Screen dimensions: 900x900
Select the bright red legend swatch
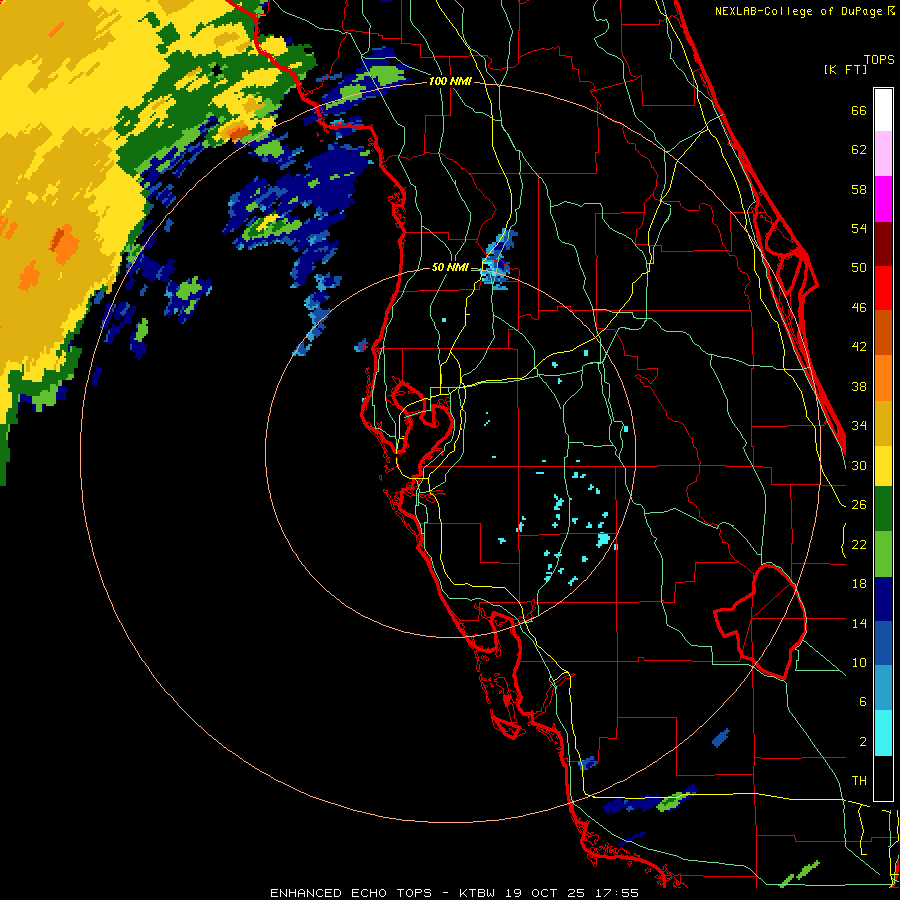[883, 288]
